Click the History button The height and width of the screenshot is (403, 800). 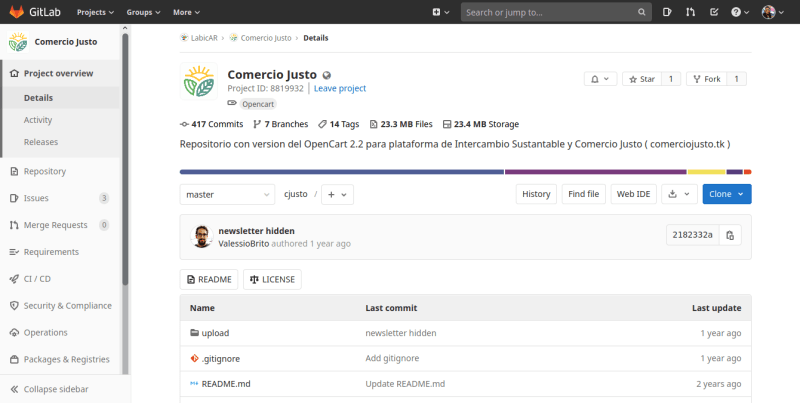coord(536,194)
